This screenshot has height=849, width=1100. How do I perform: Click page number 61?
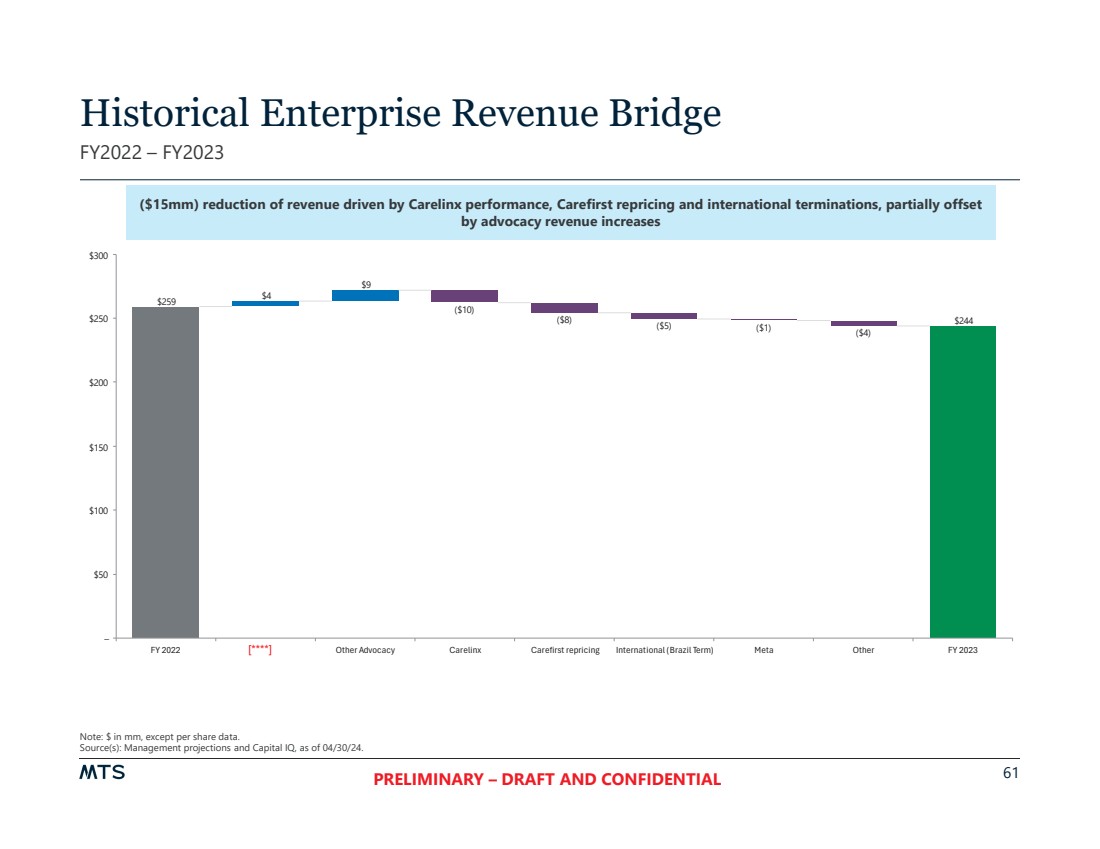[1010, 774]
